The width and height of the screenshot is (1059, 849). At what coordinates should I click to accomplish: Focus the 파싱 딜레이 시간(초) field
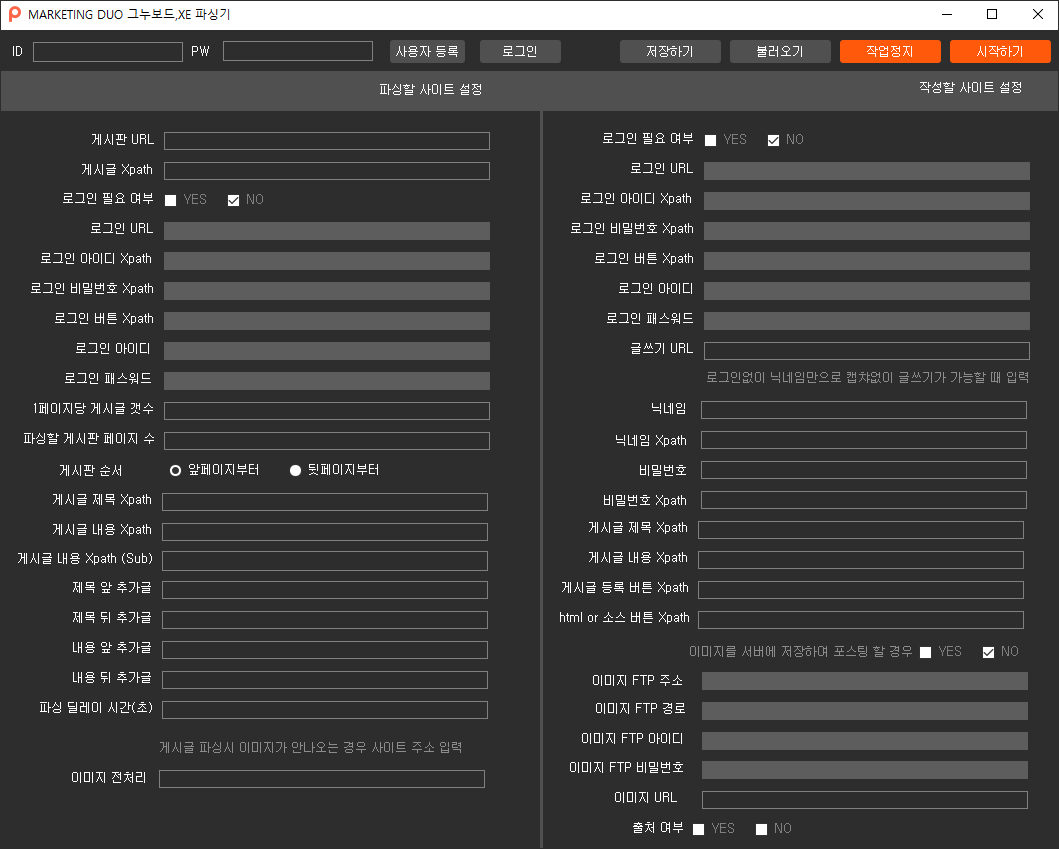pyautogui.click(x=325, y=710)
